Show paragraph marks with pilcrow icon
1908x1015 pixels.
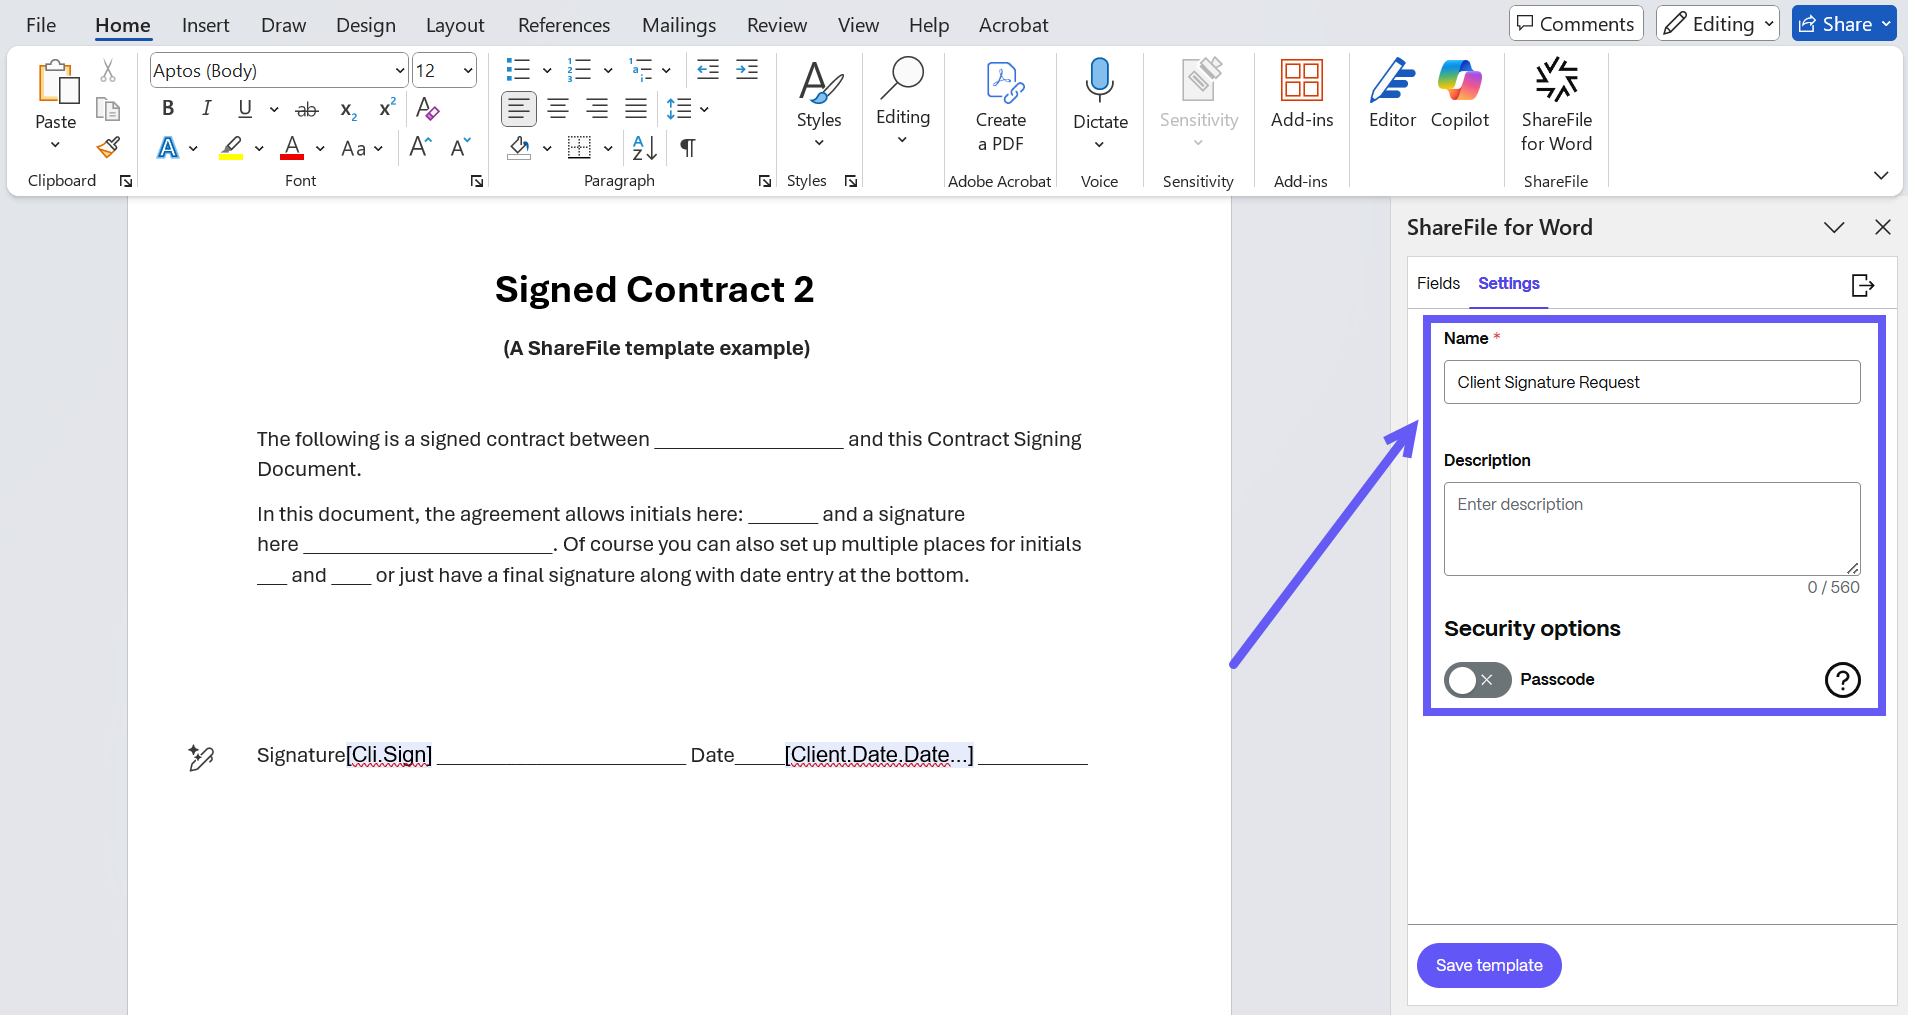688,148
